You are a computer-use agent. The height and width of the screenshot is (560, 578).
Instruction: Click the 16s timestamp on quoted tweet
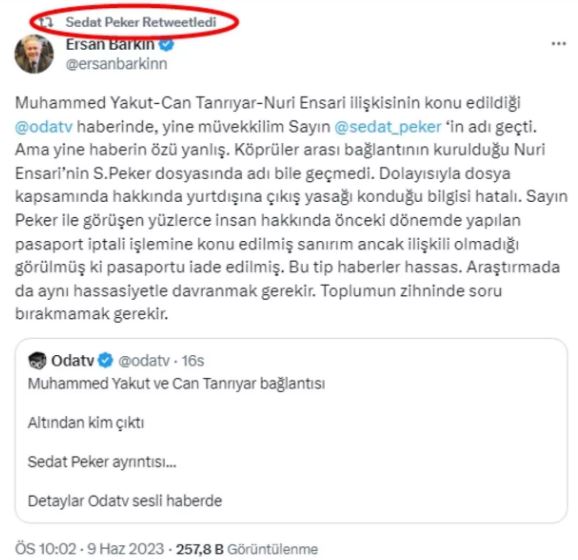tap(193, 360)
